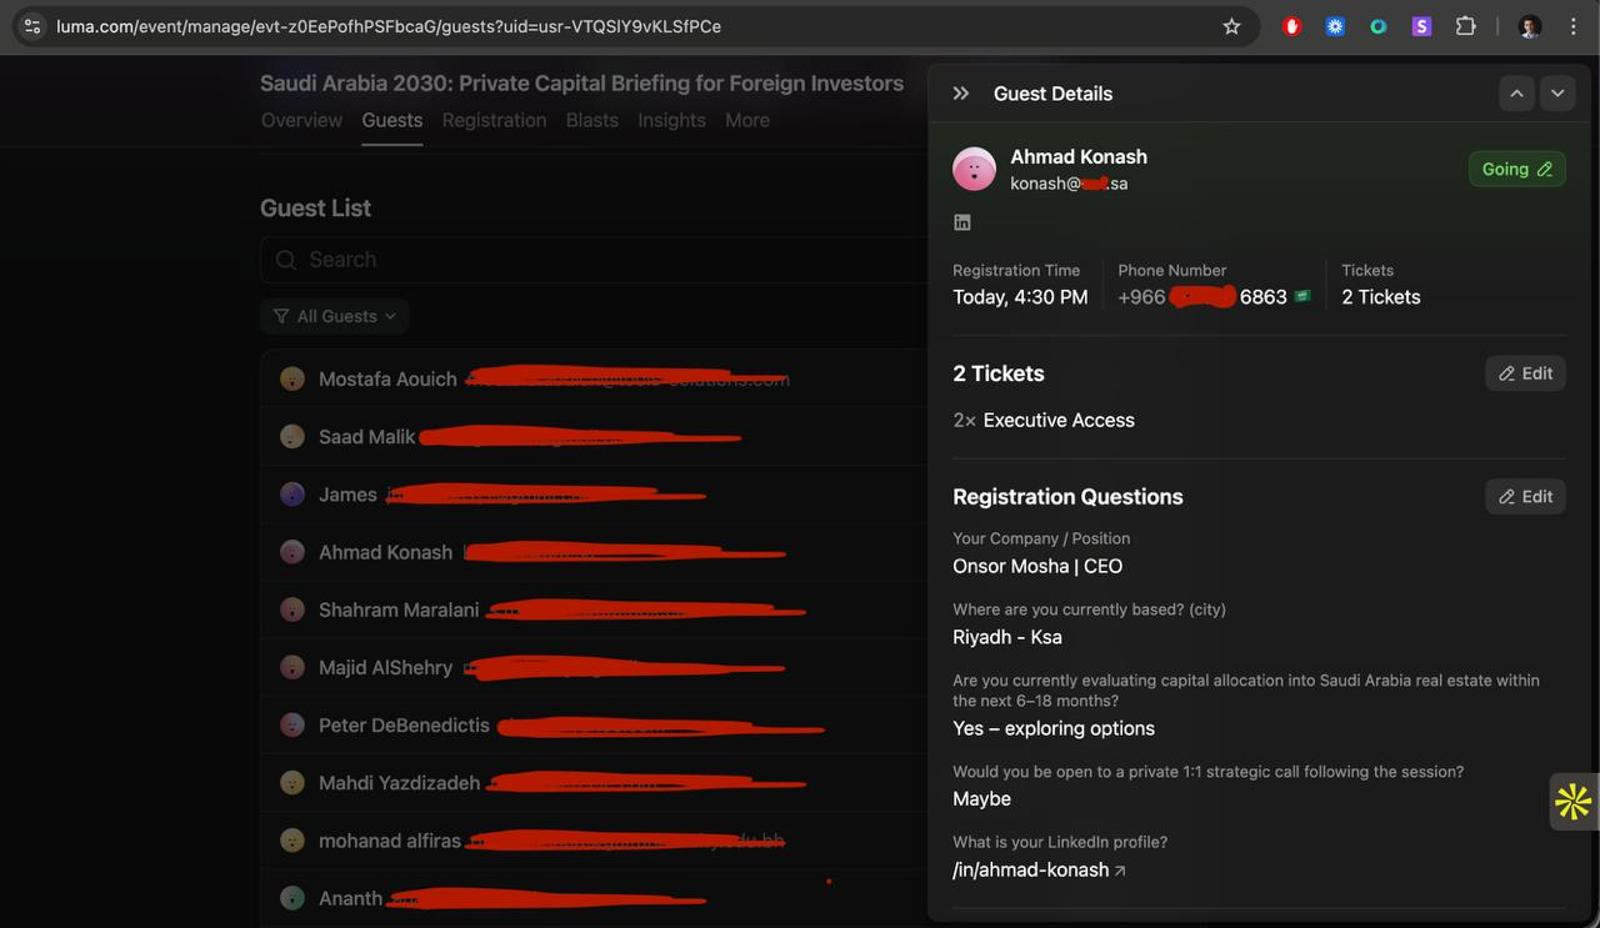Image resolution: width=1600 pixels, height=928 pixels.
Task: Go to the next guest
Action: (1557, 93)
